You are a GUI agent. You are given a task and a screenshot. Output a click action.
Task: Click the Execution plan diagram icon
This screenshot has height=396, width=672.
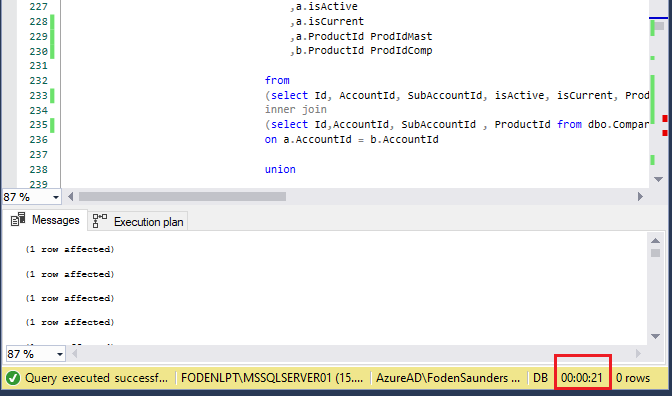point(100,221)
